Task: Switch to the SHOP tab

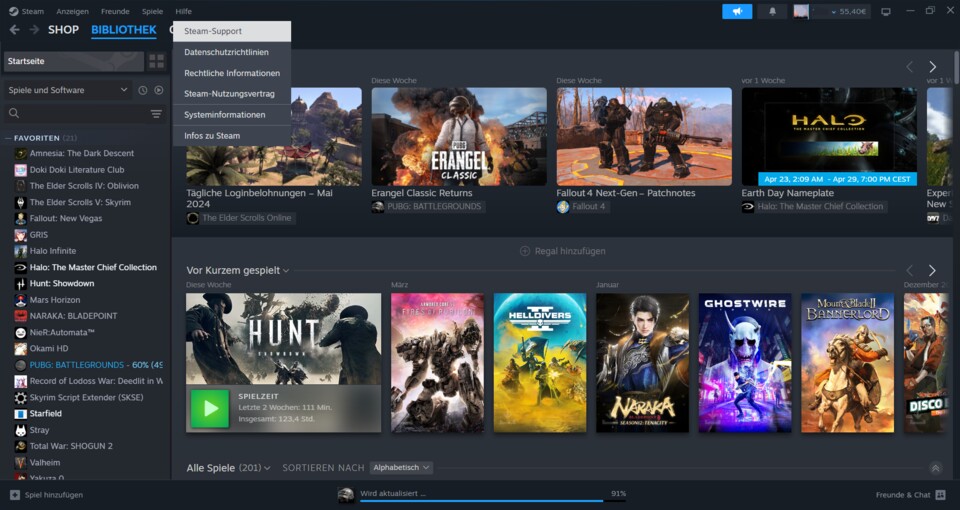Action: [x=64, y=30]
